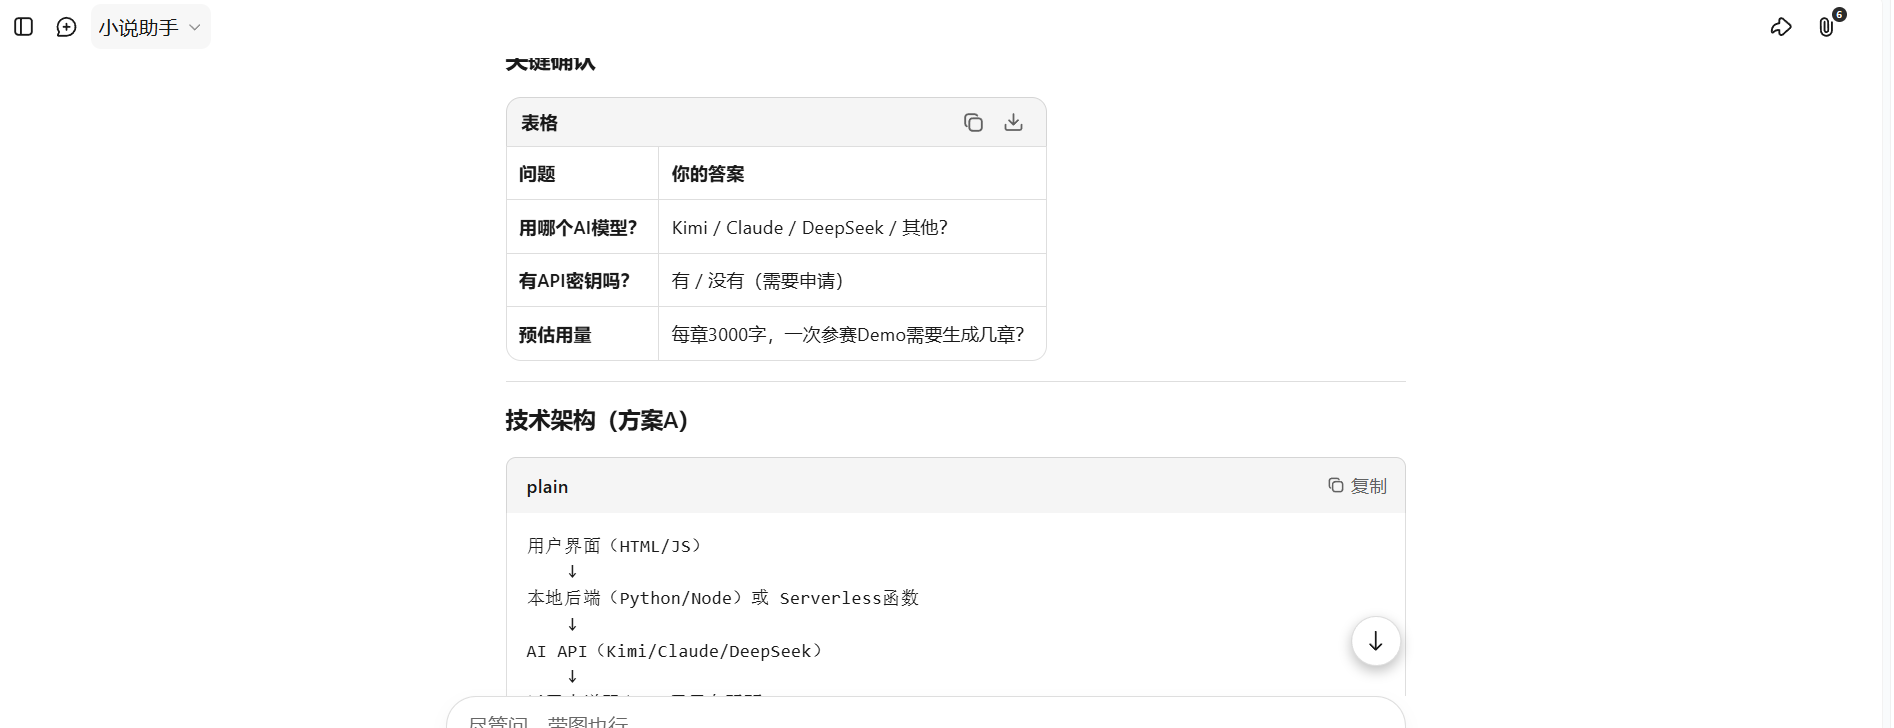
Task: Click the 用户界面（HTML/JS）code line
Action: (x=614, y=546)
